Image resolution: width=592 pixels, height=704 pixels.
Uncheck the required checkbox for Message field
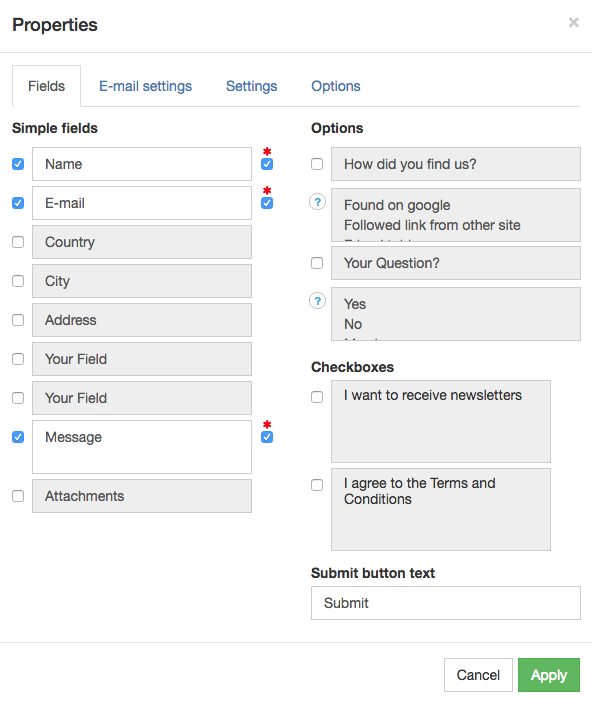[x=267, y=437]
